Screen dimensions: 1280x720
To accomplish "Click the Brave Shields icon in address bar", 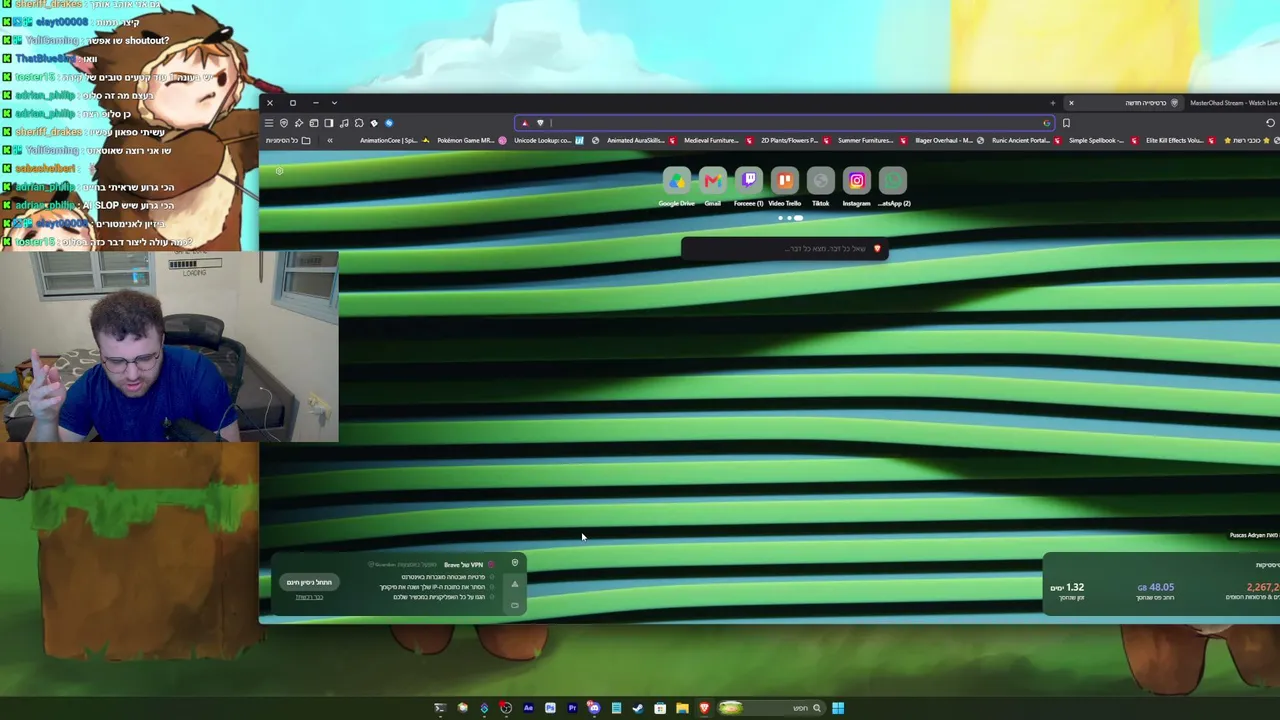I will (540, 123).
